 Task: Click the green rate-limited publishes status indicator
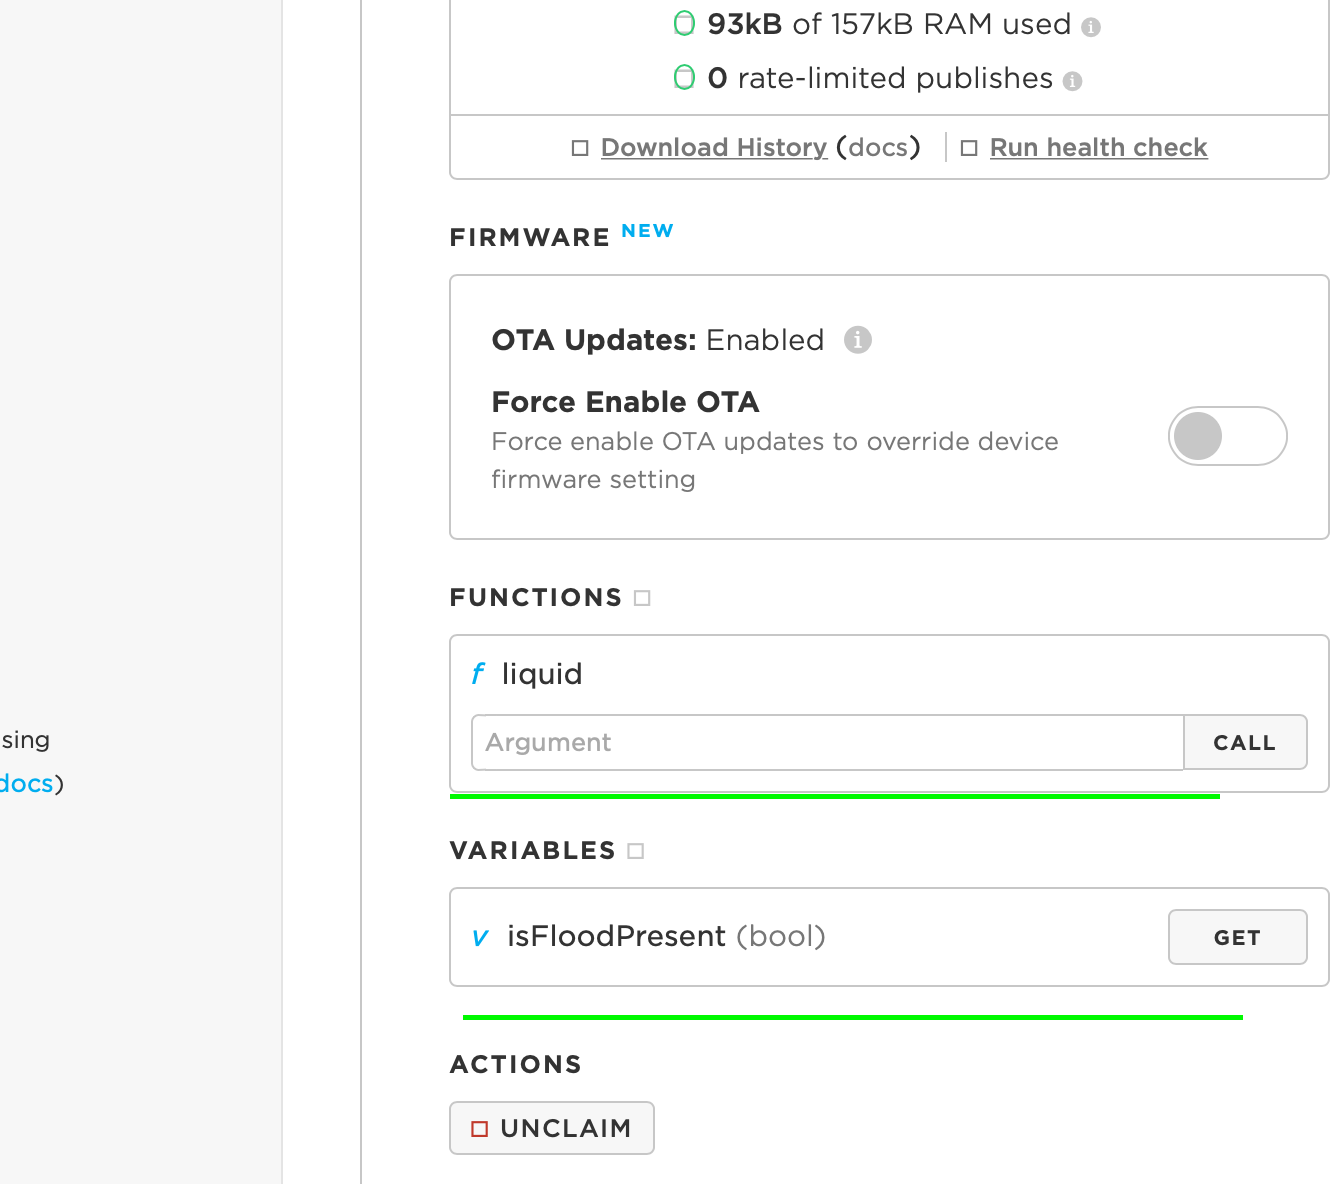tap(684, 77)
